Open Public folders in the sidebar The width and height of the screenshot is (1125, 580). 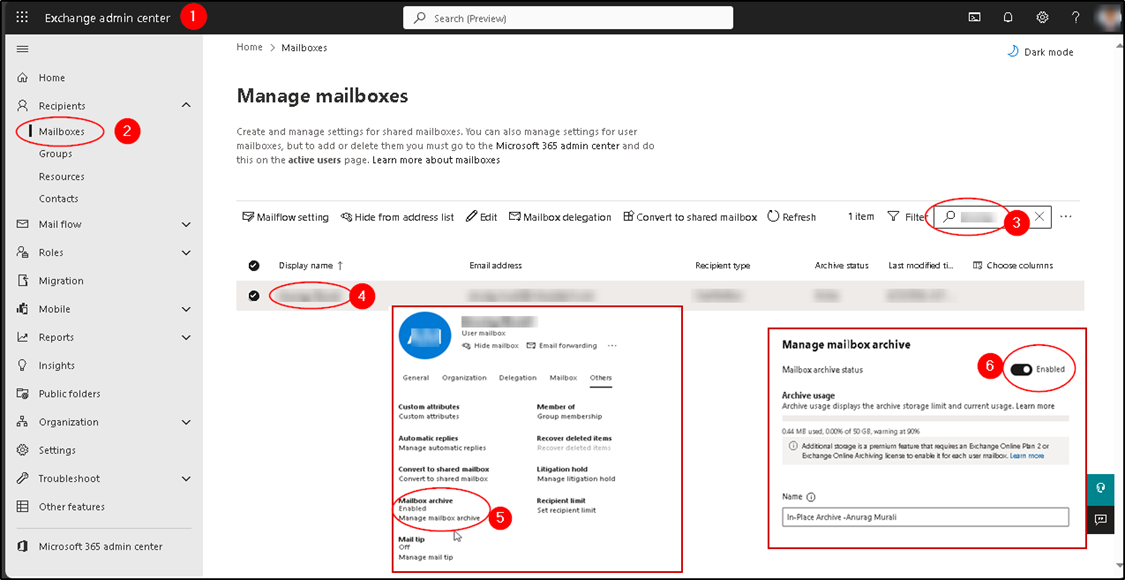tap(70, 393)
